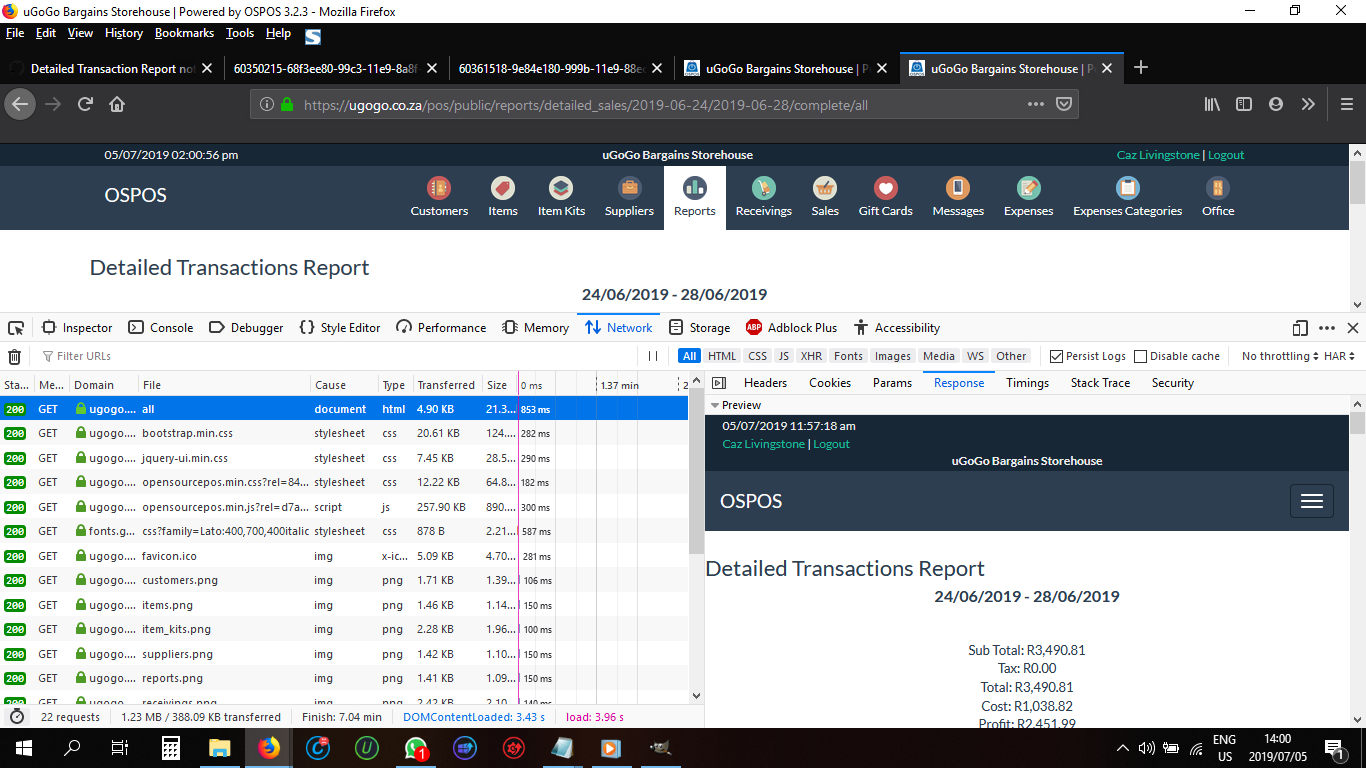
Task: Collapse the Preview section in Response panel
Action: point(713,404)
